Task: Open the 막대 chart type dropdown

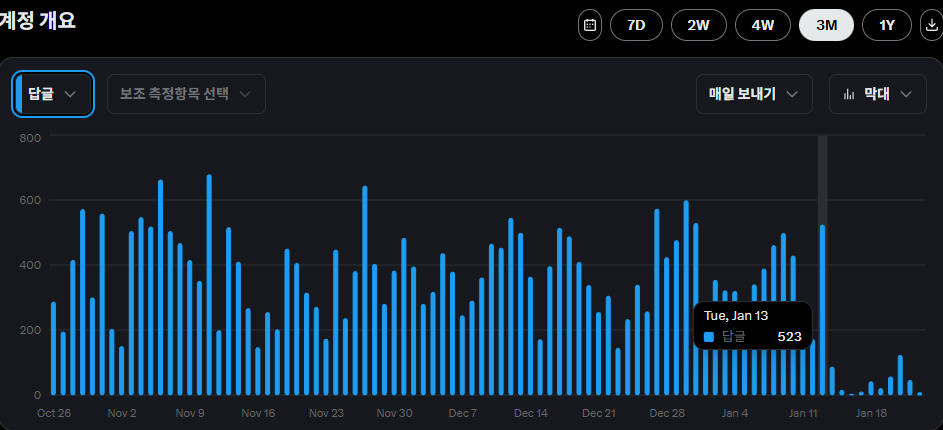Action: (877, 94)
